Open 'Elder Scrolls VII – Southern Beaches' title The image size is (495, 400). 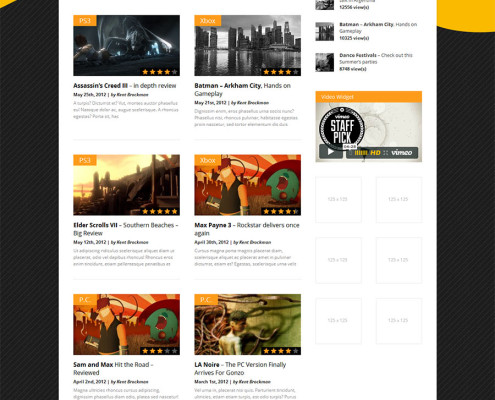126,229
